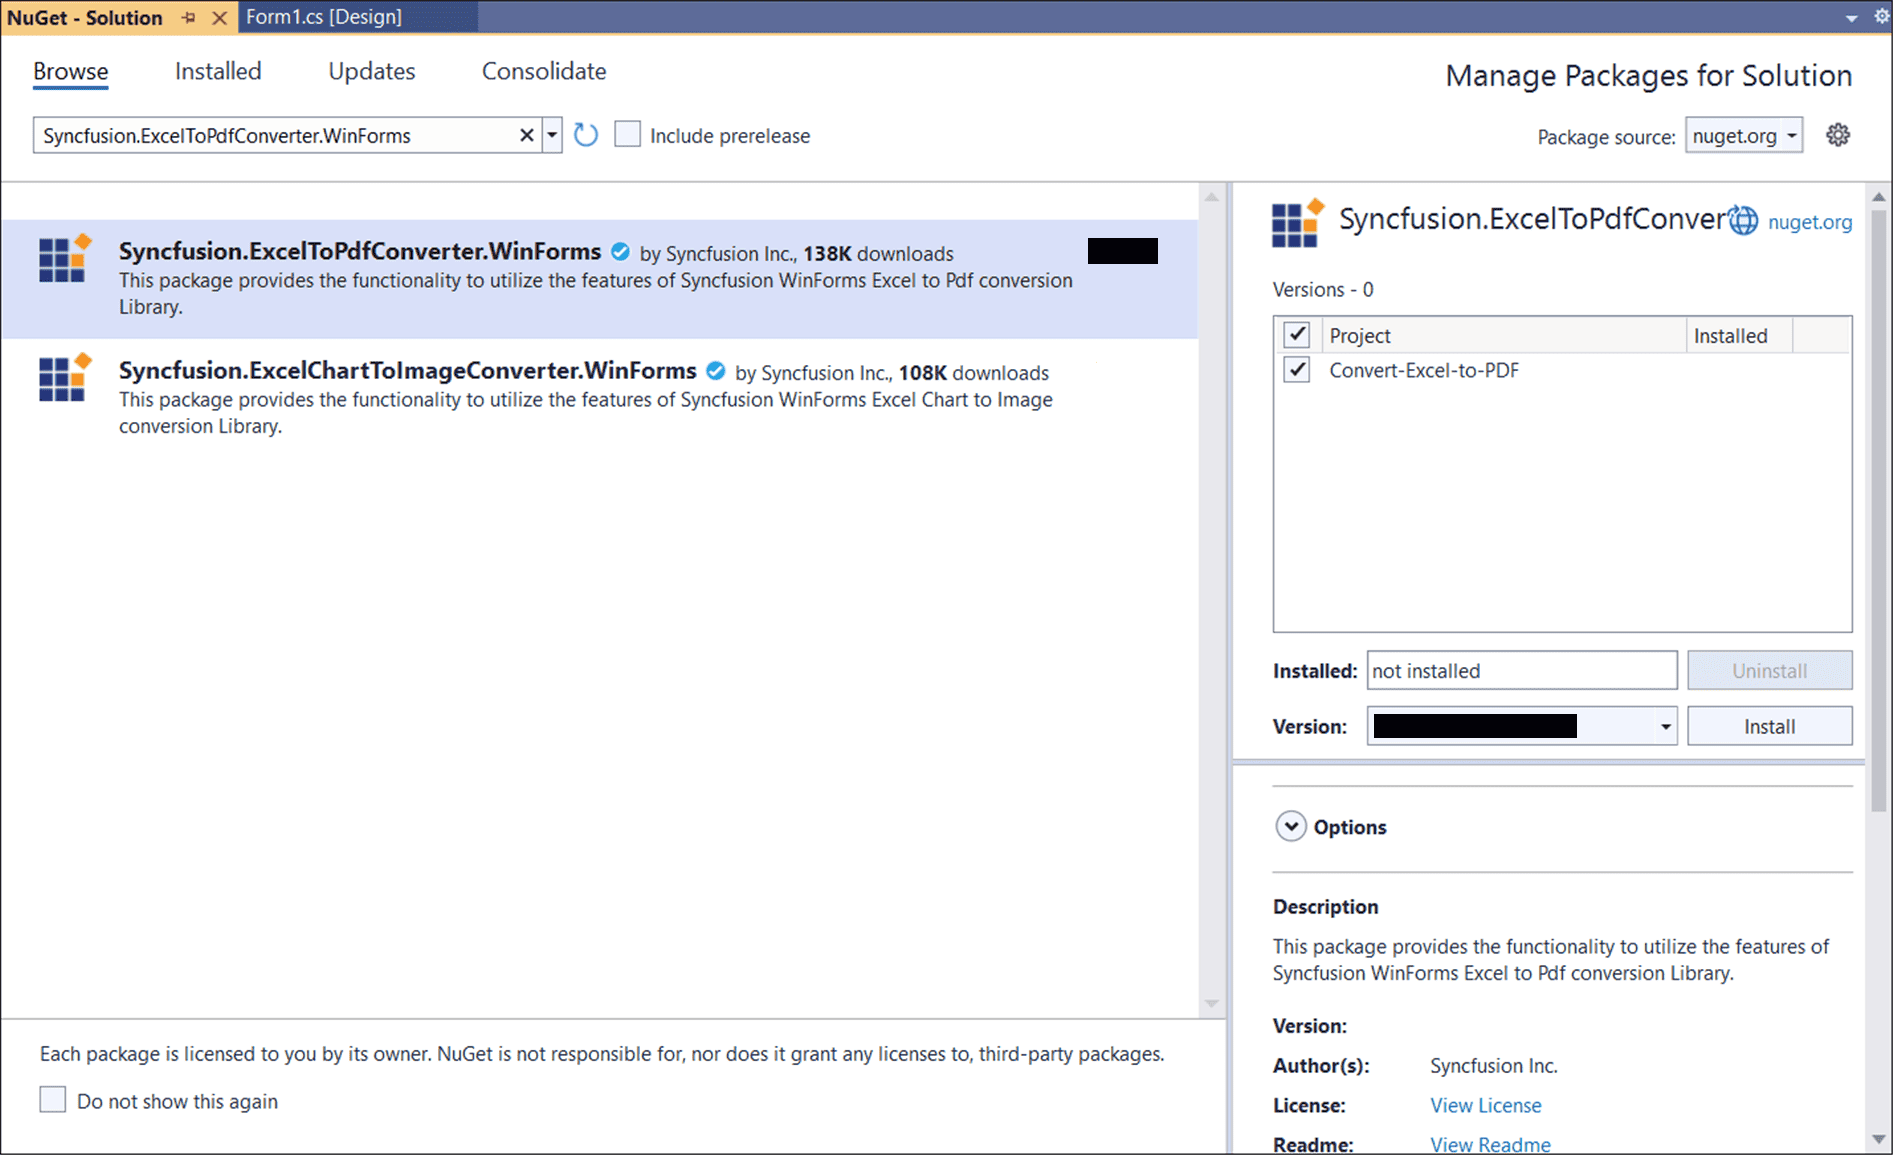Uncheck the Convert-Excel-to-PDF project checkbox

[1297, 370]
